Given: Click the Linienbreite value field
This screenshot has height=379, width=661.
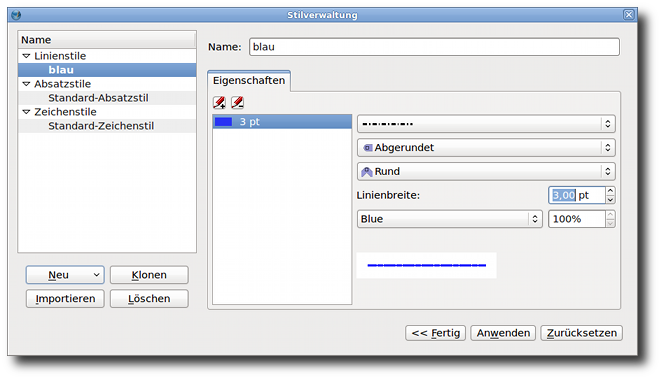Looking at the screenshot, I should click(x=577, y=195).
